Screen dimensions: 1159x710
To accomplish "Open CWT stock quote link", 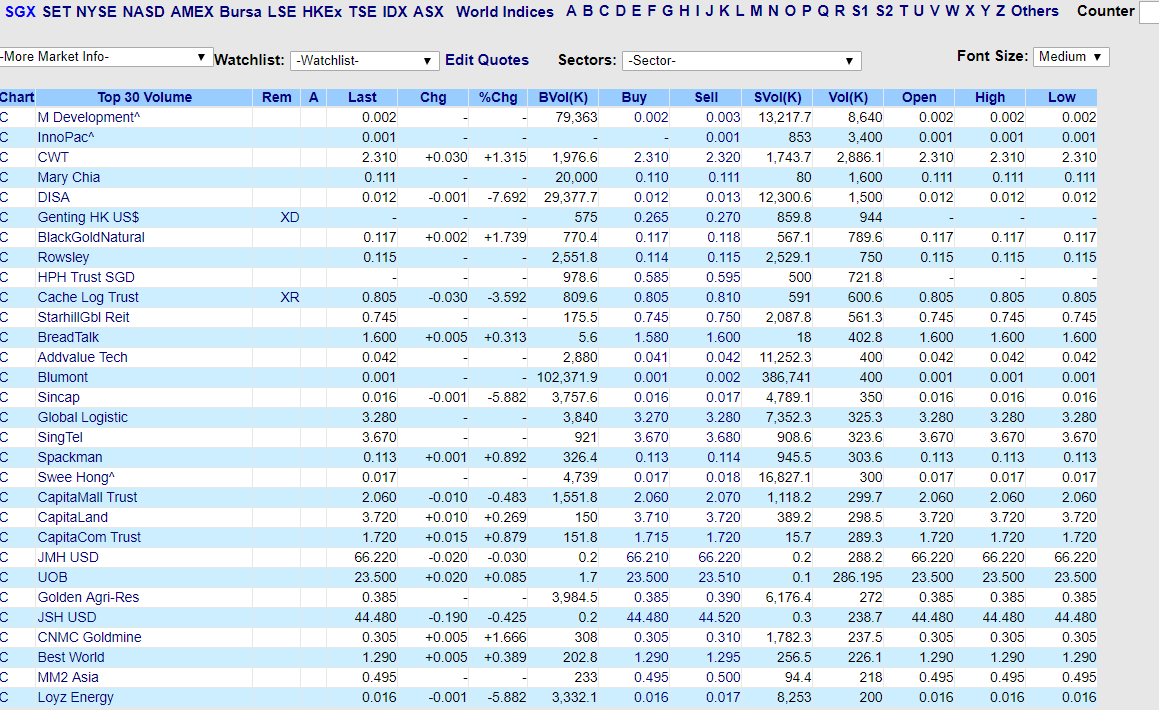I will (x=53, y=157).
